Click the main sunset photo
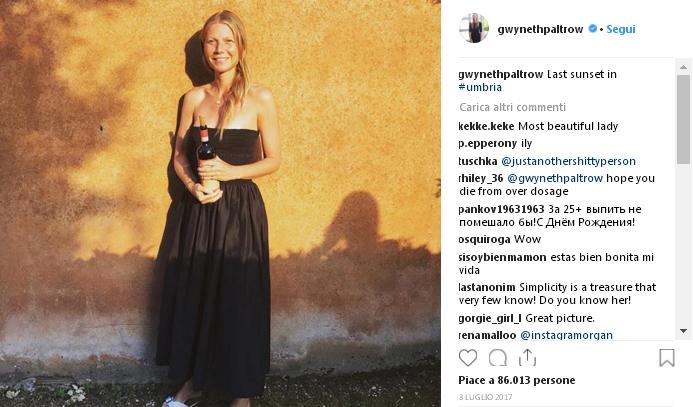The height and width of the screenshot is (407, 693). pos(220,203)
